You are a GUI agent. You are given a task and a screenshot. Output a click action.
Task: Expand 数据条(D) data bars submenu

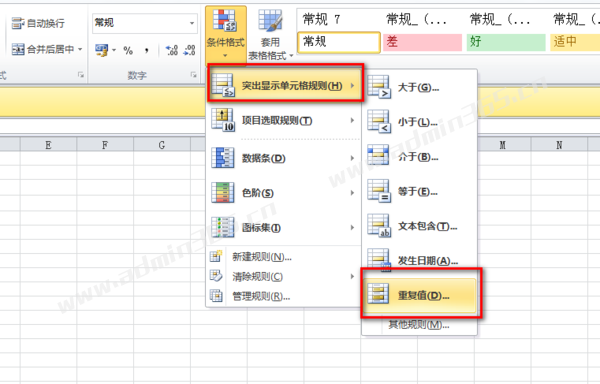[283, 158]
